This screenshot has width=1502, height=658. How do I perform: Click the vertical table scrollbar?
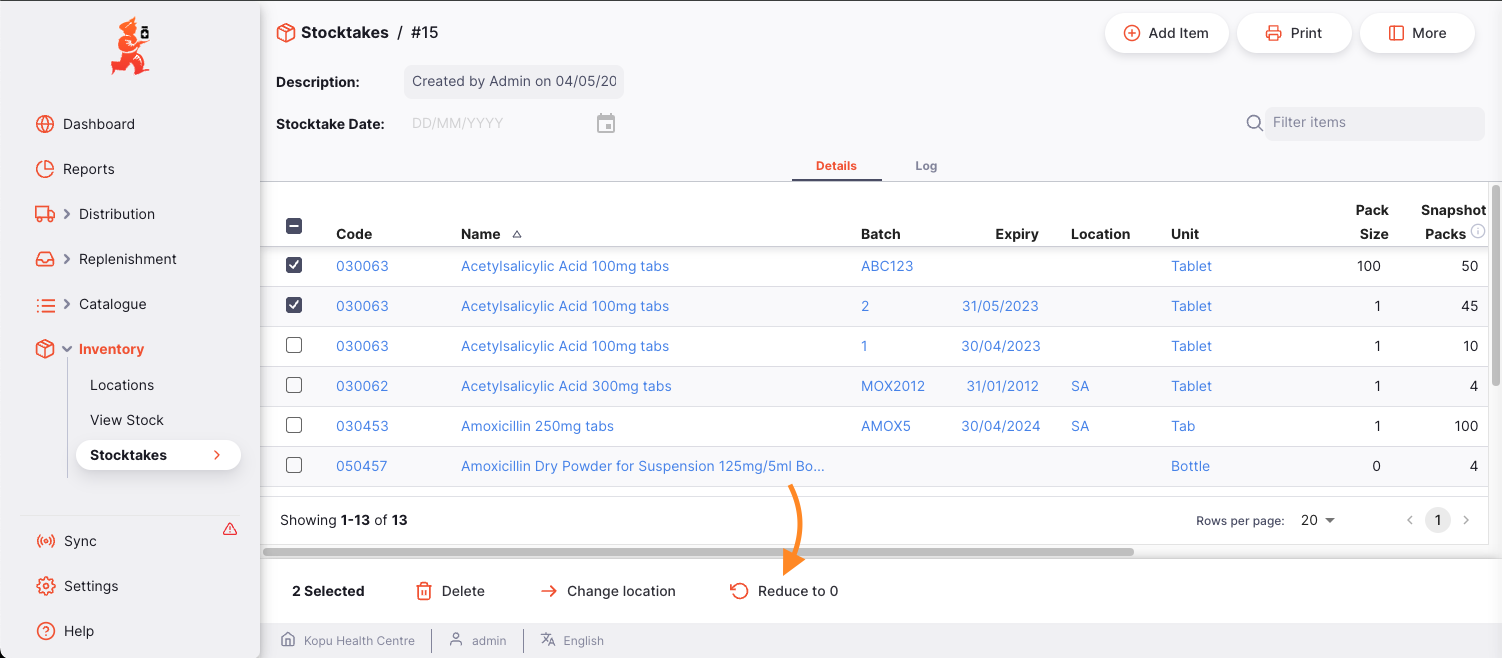(1496, 286)
